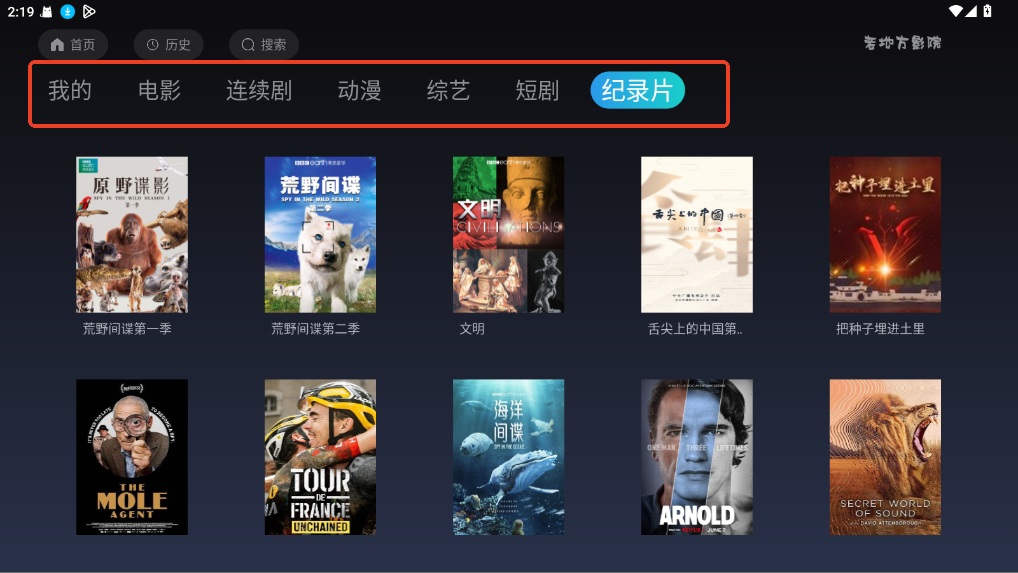Viewport: 1018px width, 573px height.
Task: Tap the home icon in 首页 button
Action: 57,44
